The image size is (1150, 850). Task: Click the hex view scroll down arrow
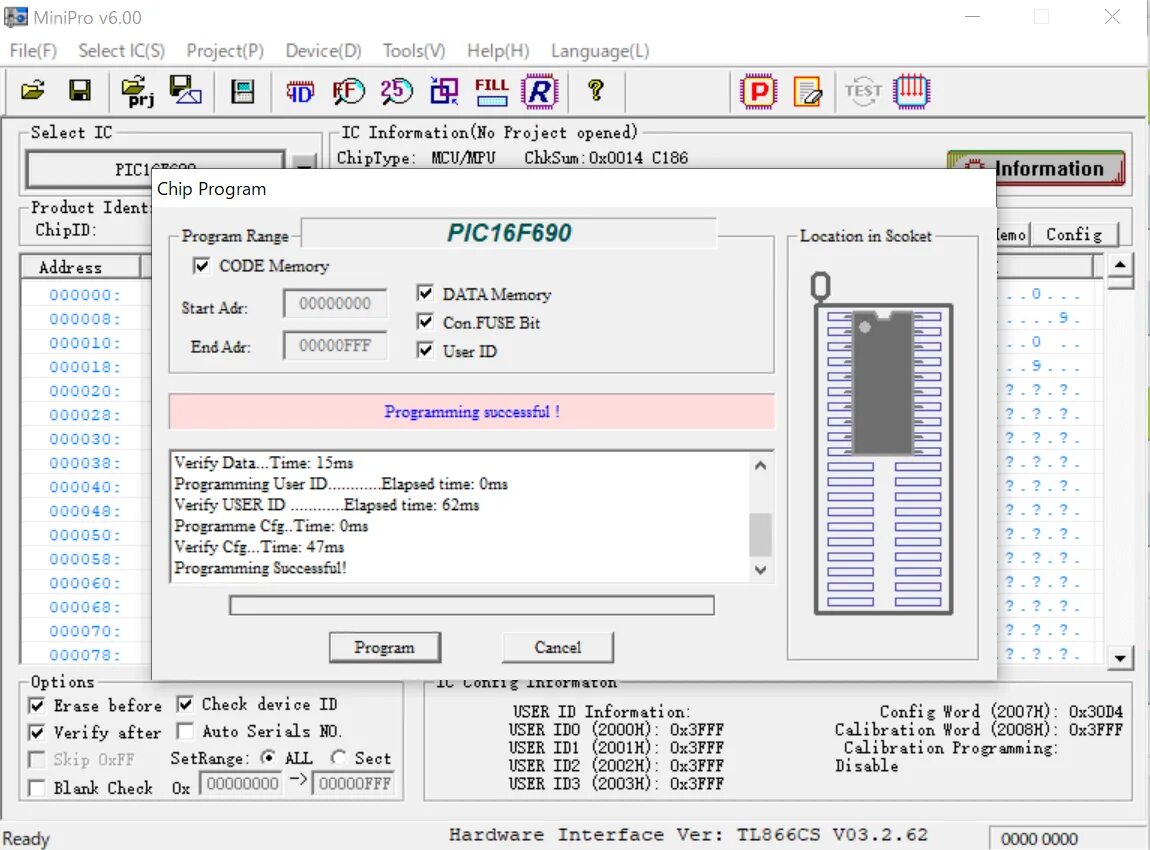click(1120, 658)
